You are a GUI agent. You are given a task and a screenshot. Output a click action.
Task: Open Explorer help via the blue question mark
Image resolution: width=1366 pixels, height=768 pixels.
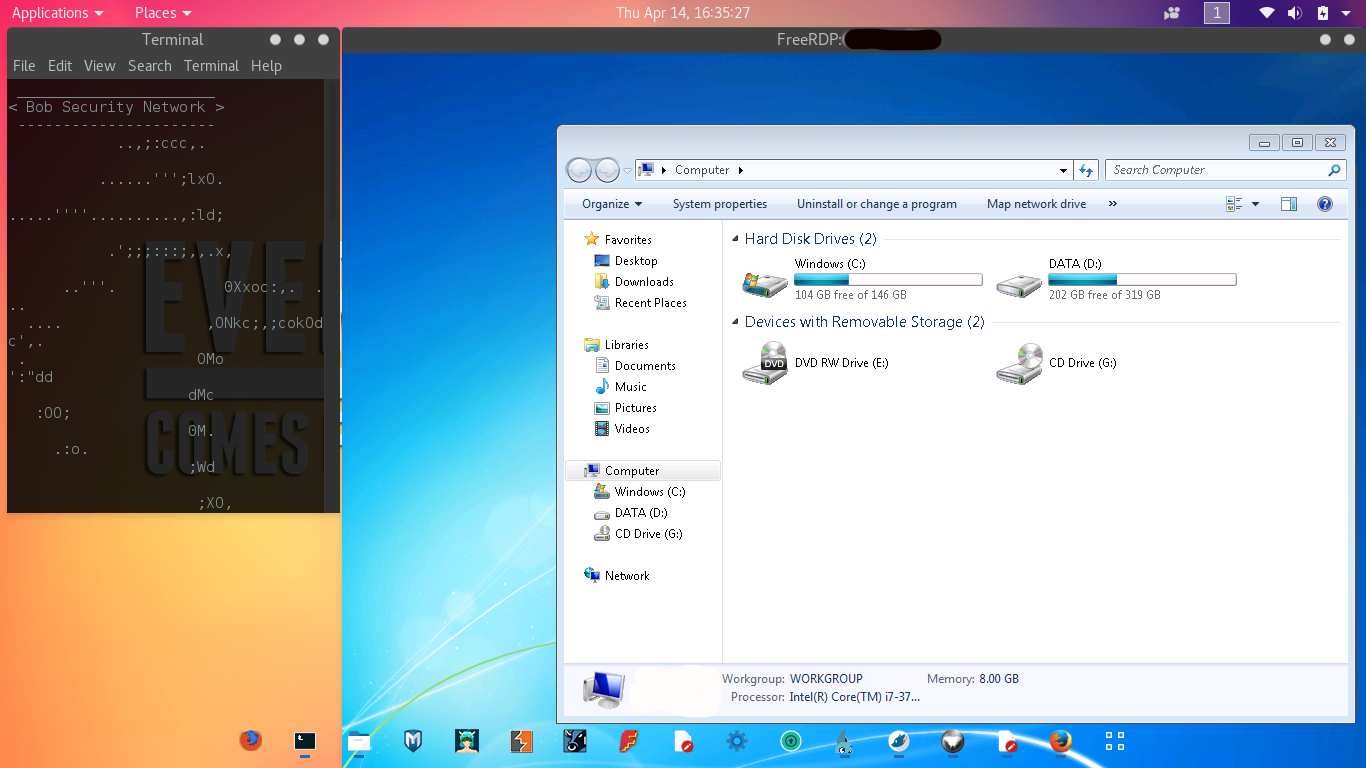pos(1324,204)
